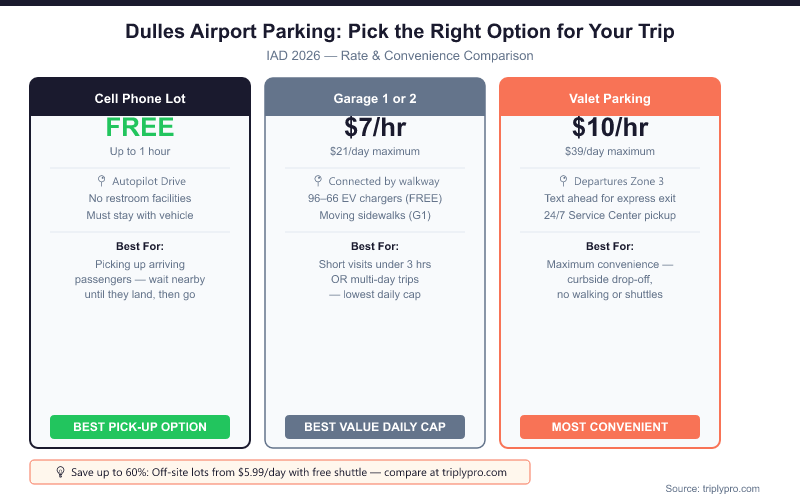
Task: Click the location pin beside Autopilot Drive
Action: coord(101,181)
